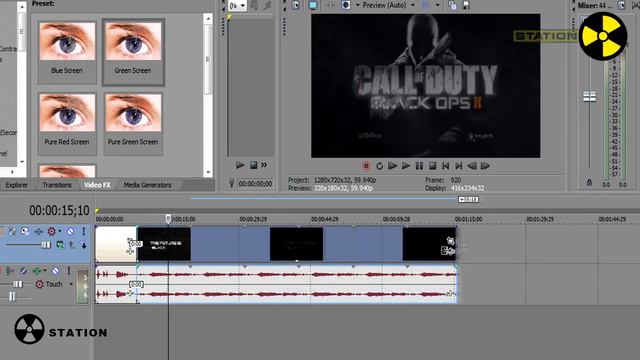The height and width of the screenshot is (360, 640).
Task: Copy preview snapshot to clipboard
Action: pos(452,5)
